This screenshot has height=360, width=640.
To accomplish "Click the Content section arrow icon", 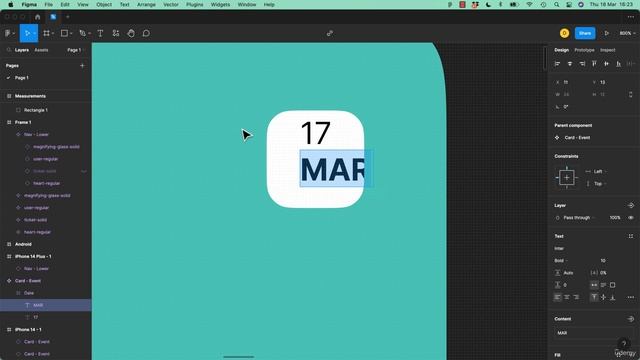I will pos(631,319).
